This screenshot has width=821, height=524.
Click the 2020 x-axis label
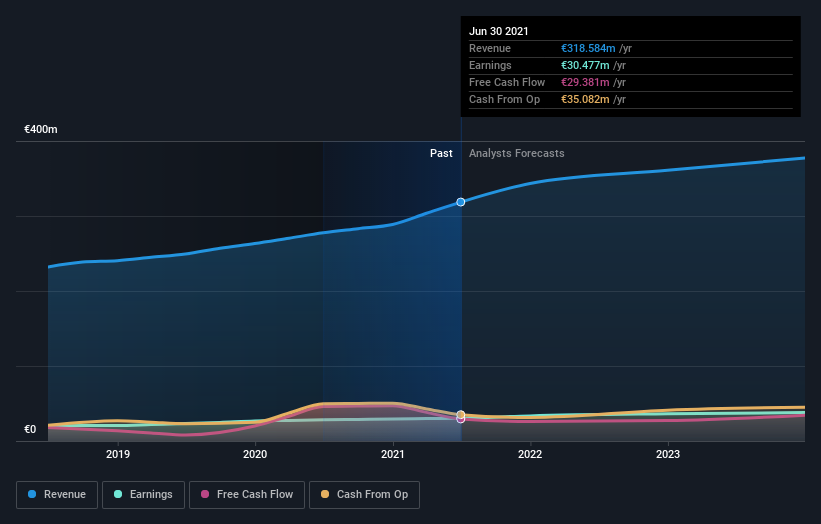pos(255,454)
